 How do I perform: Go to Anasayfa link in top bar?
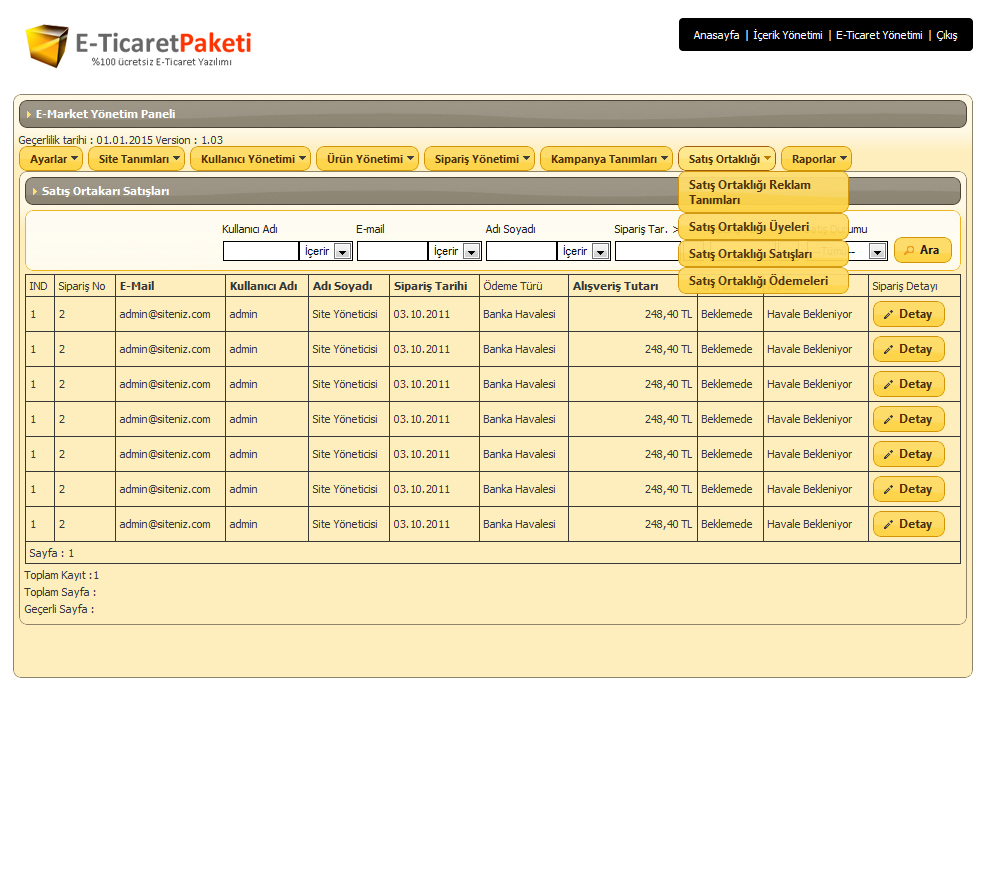click(716, 35)
